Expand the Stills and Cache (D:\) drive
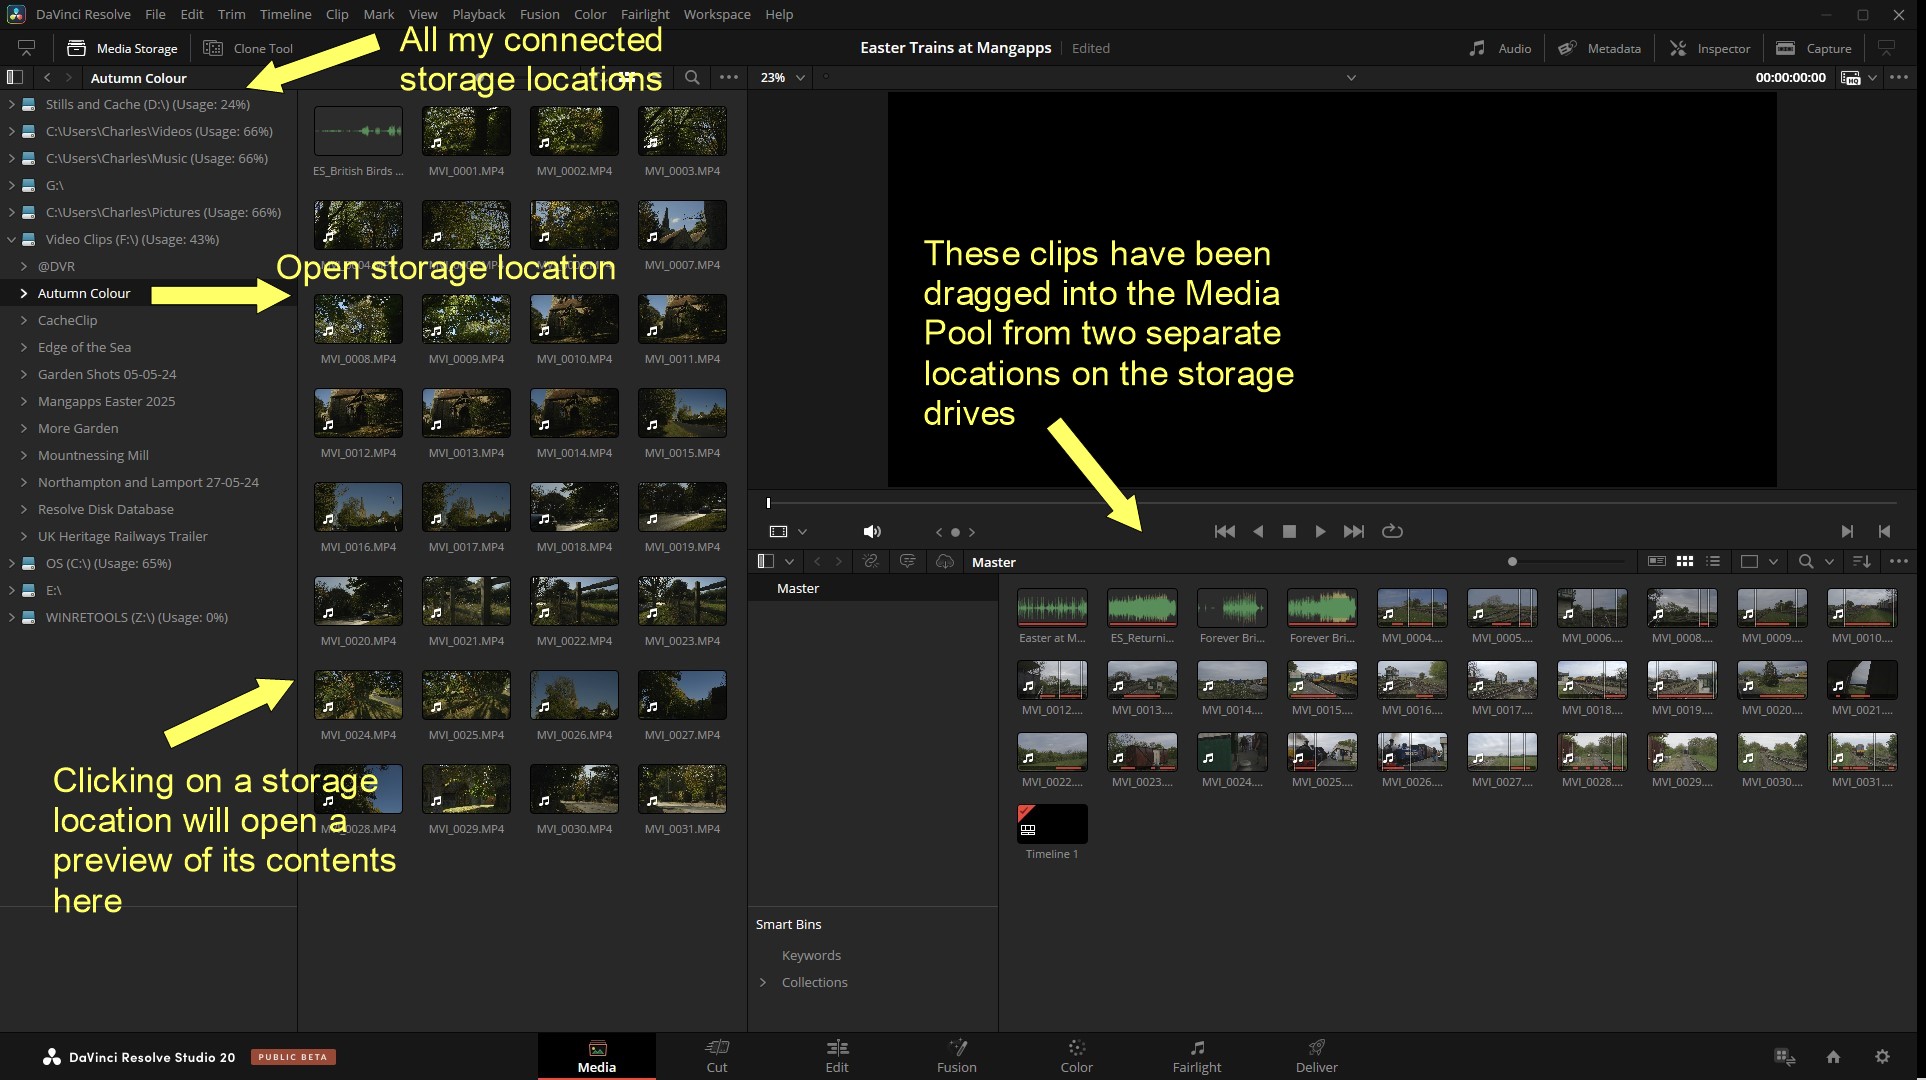Screen dimensions: 1926x1080 (x=11, y=104)
